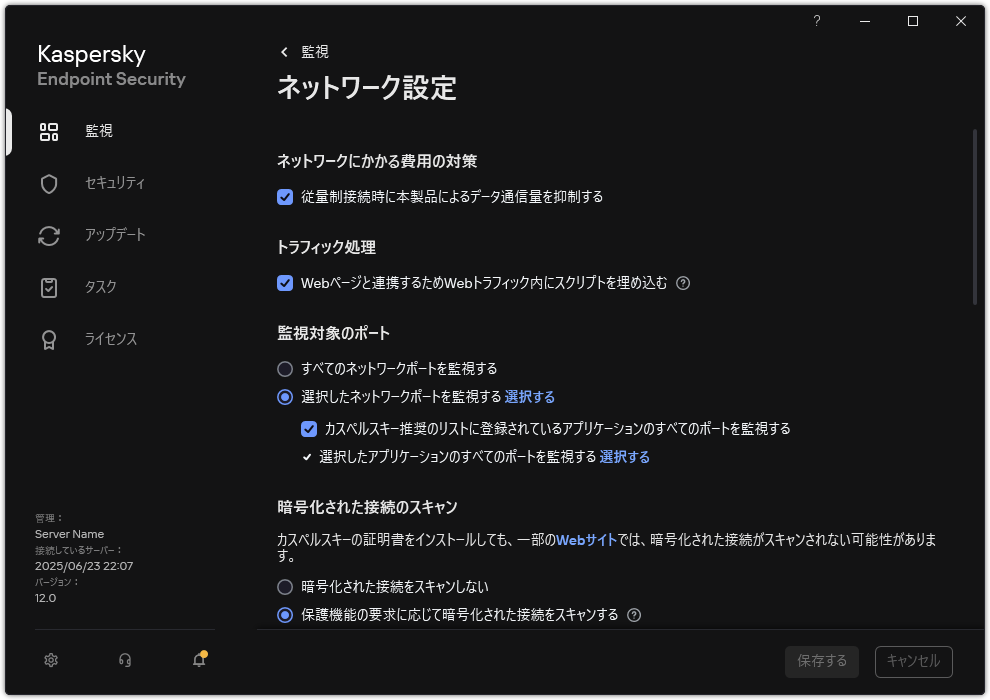The height and width of the screenshot is (700, 990).
Task: Open application settings with the gear icon
Action: [50, 660]
